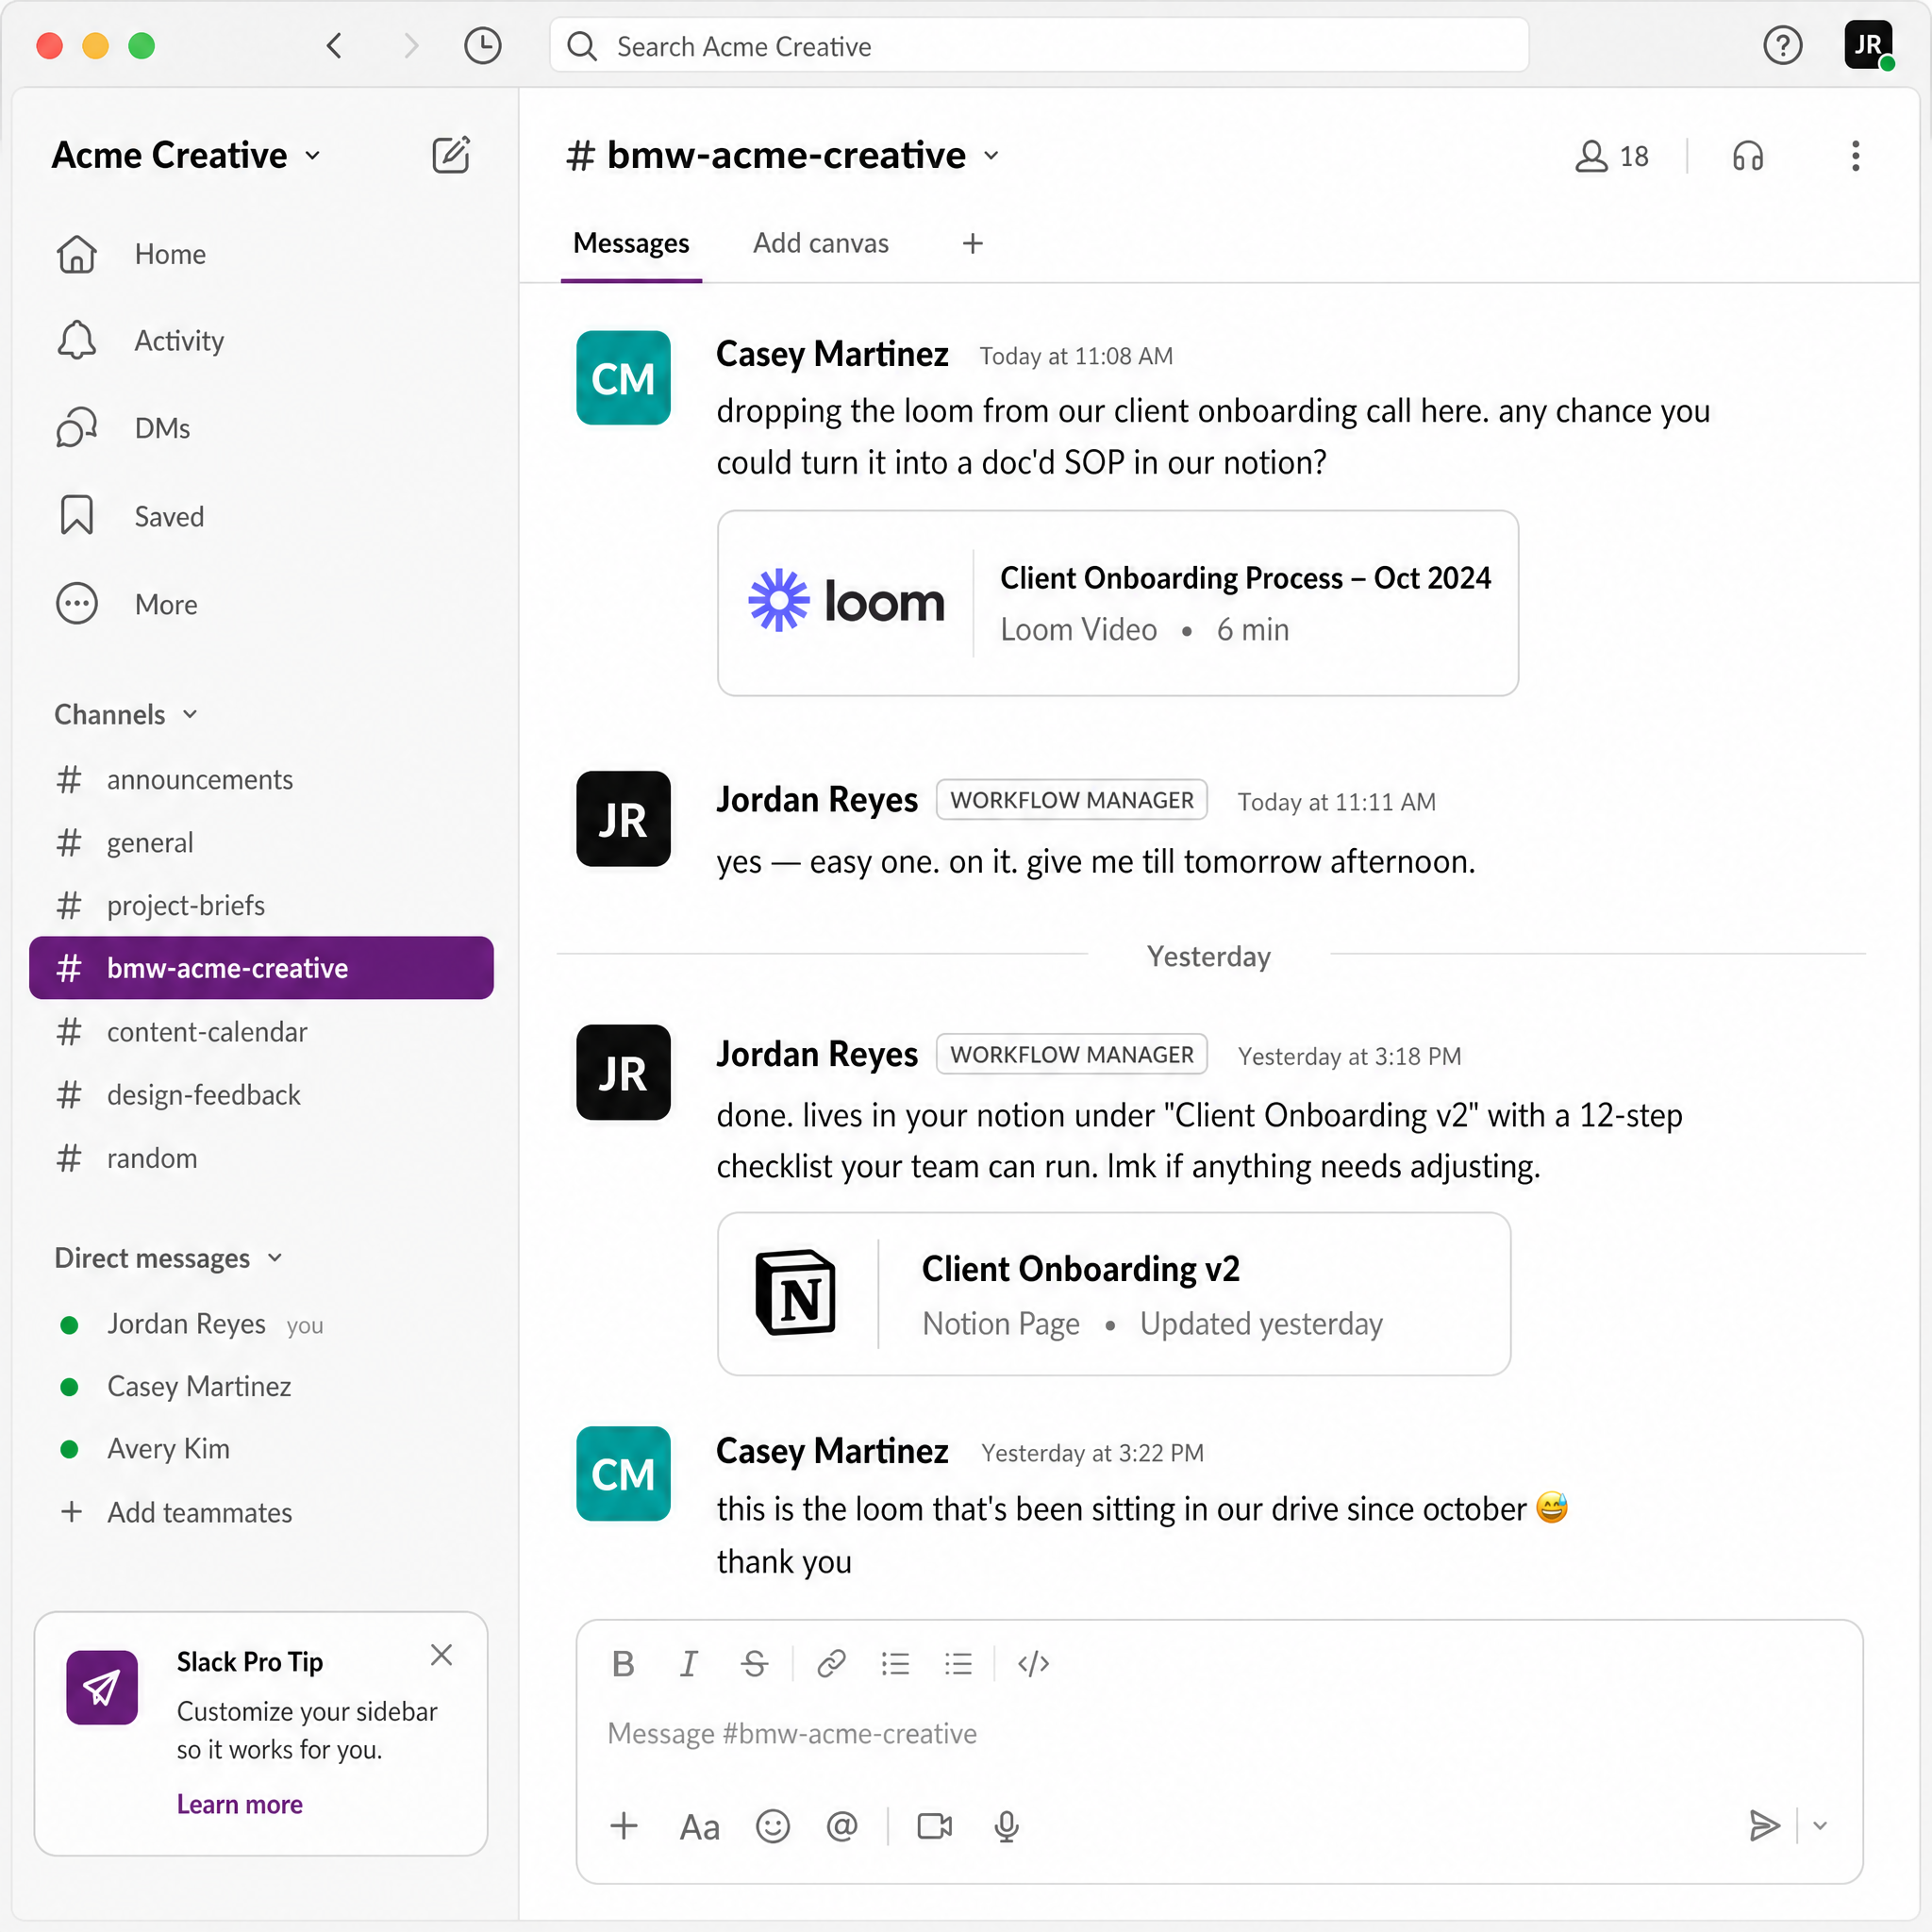
Task: Start a huddle with the headphones icon
Action: pos(1748,156)
